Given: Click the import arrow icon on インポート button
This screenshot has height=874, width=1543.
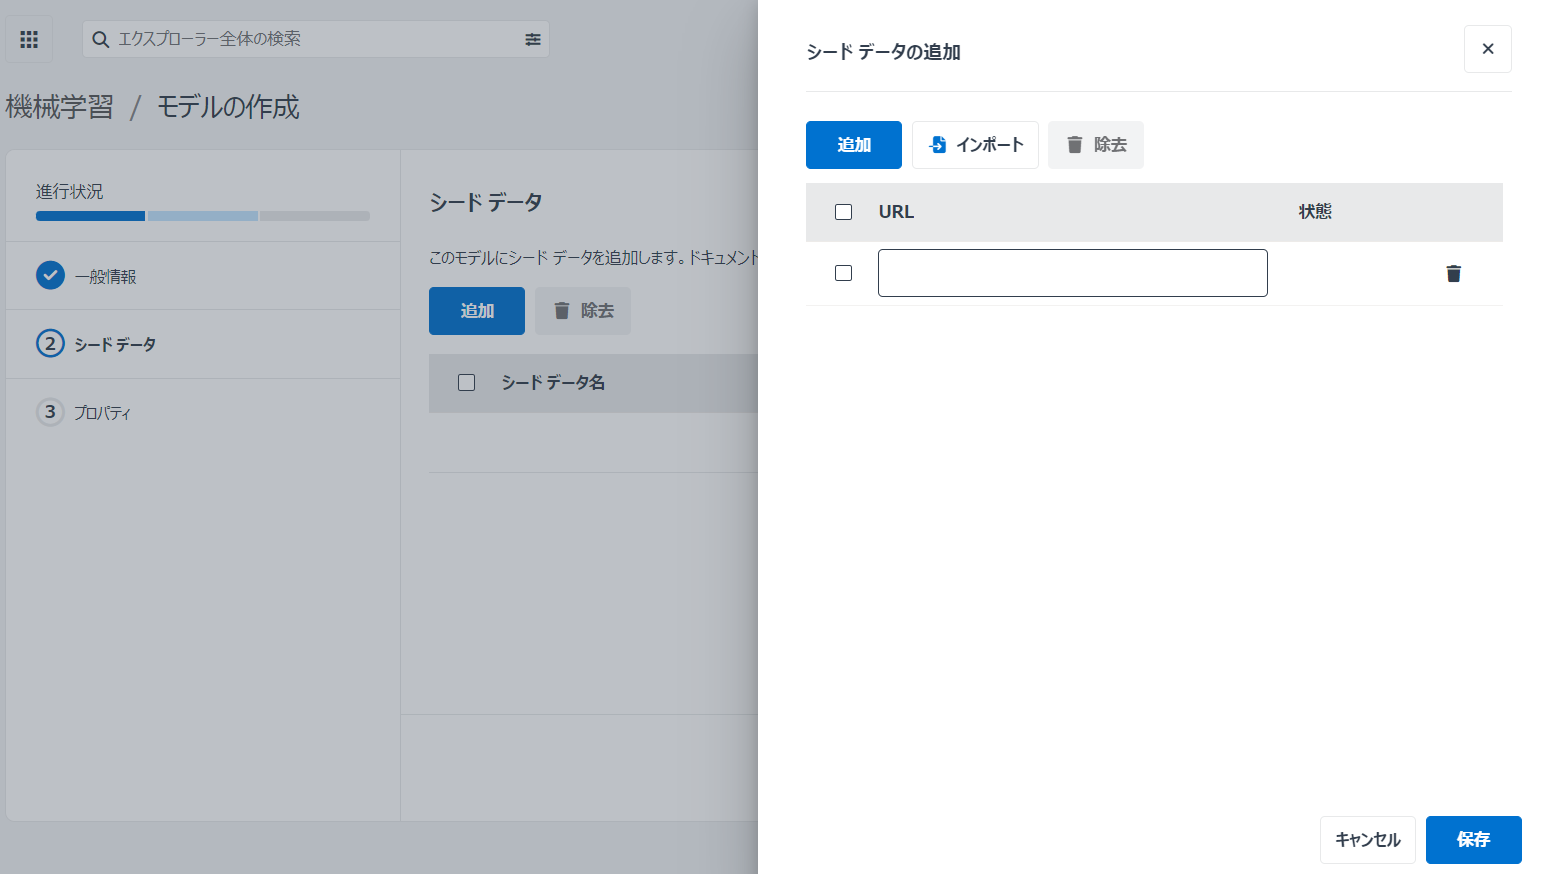Looking at the screenshot, I should tap(937, 144).
